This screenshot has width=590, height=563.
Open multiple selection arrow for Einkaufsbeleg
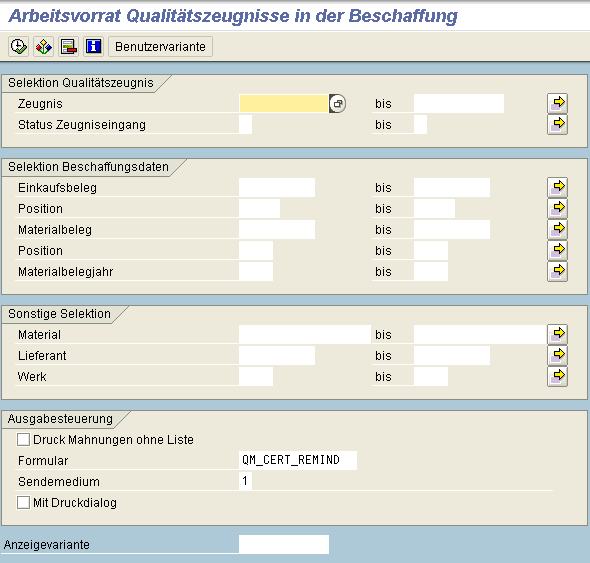(557, 187)
